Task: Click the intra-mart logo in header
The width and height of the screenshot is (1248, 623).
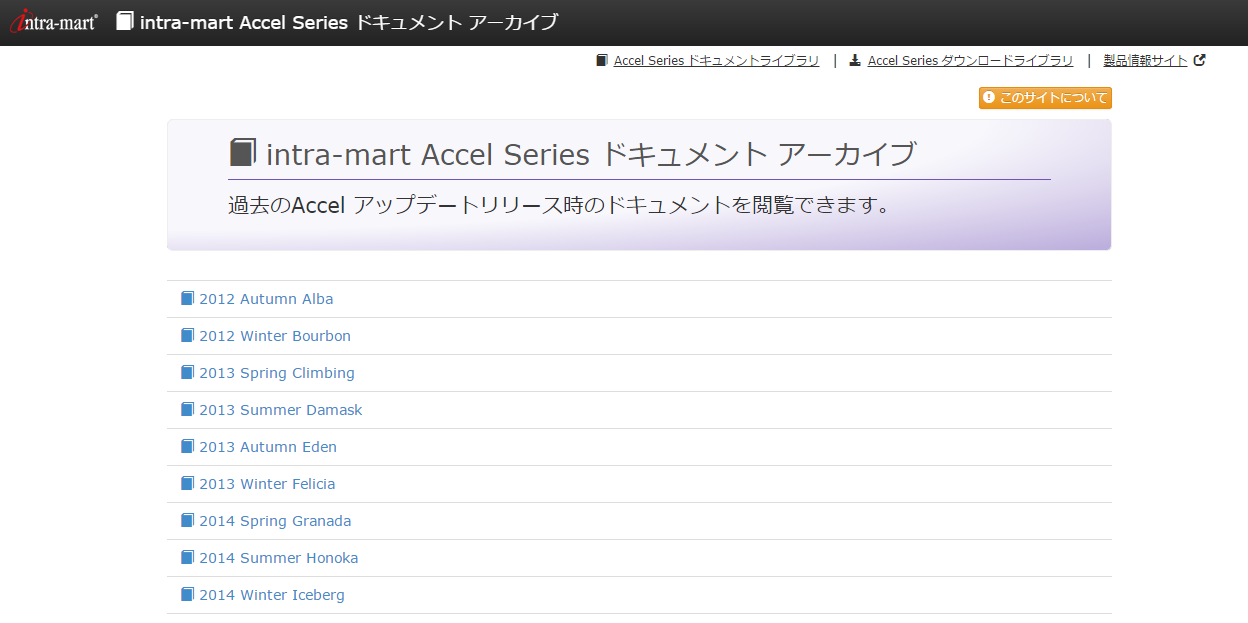Action: coord(54,20)
